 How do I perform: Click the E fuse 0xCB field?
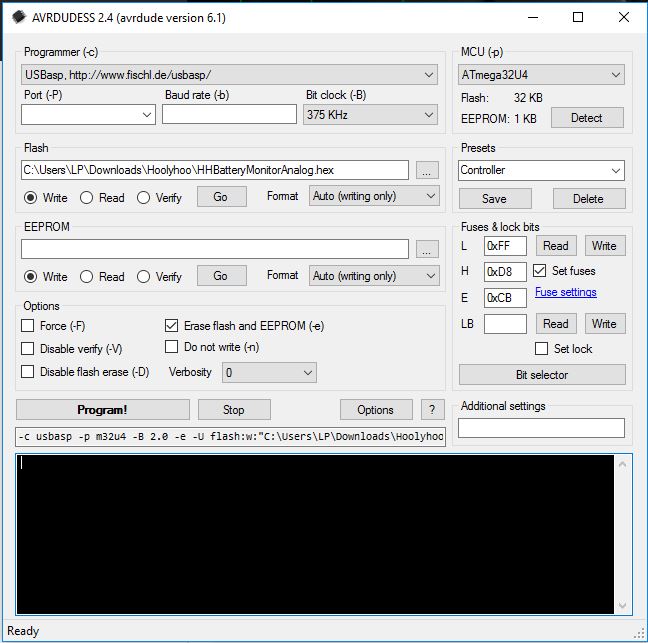click(x=505, y=298)
